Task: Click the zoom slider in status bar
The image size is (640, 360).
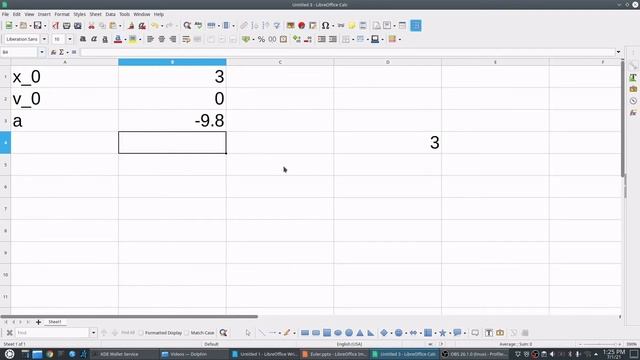Action: tap(600, 344)
